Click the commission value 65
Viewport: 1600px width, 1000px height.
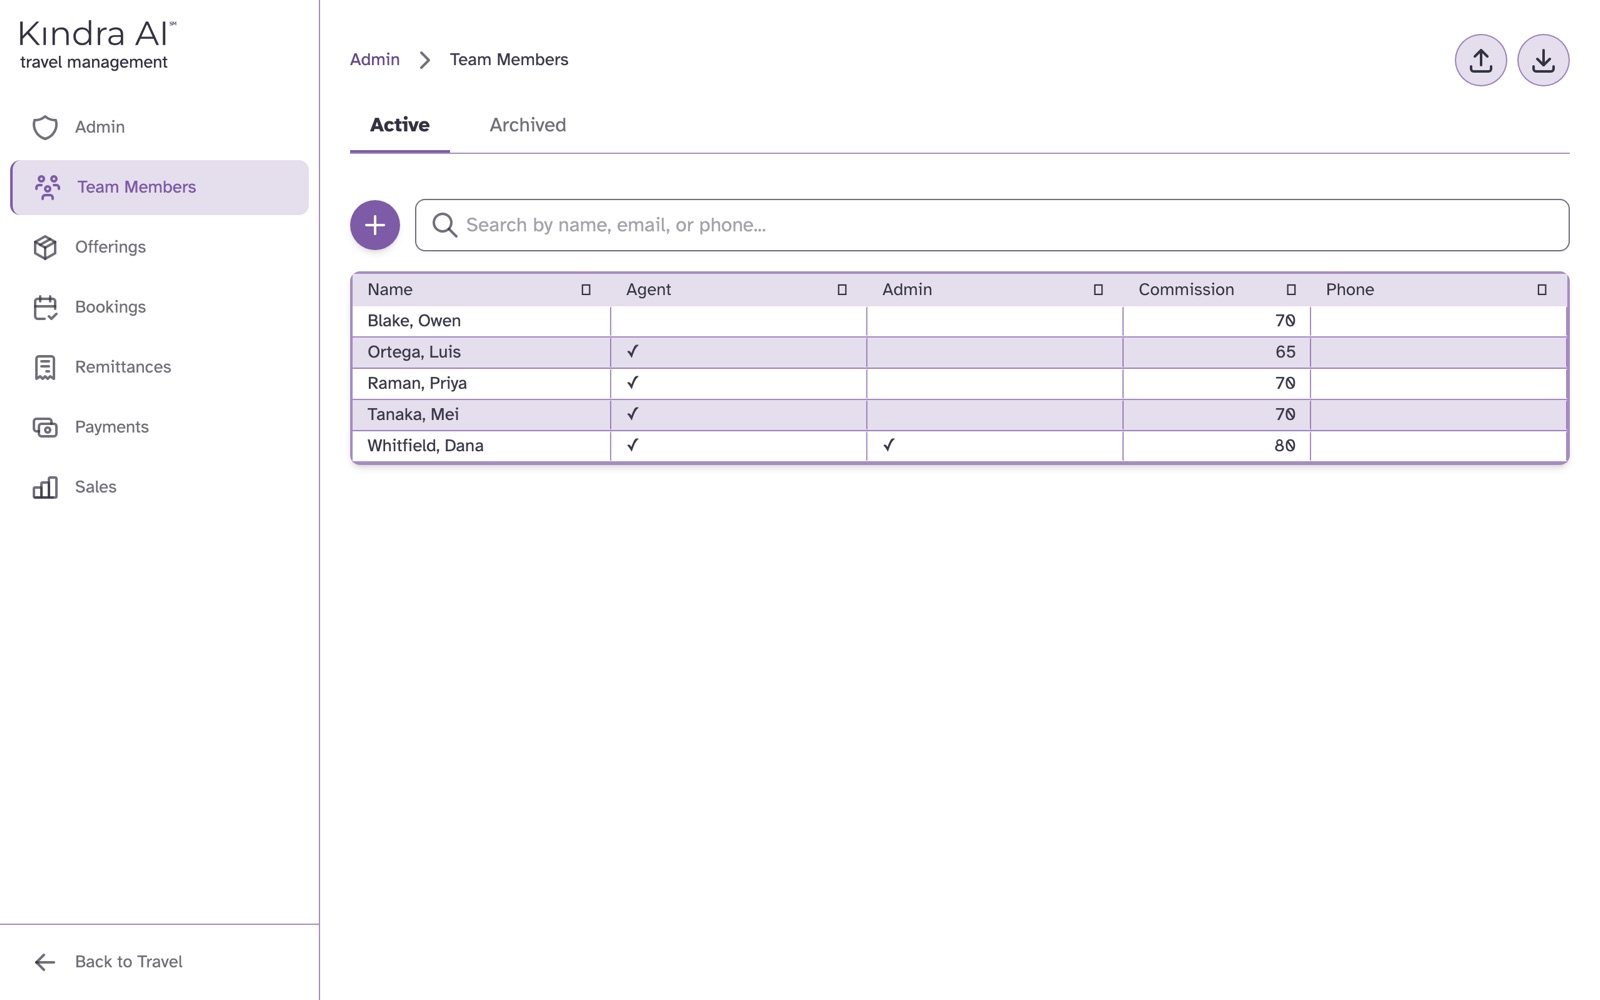pyautogui.click(x=1285, y=352)
